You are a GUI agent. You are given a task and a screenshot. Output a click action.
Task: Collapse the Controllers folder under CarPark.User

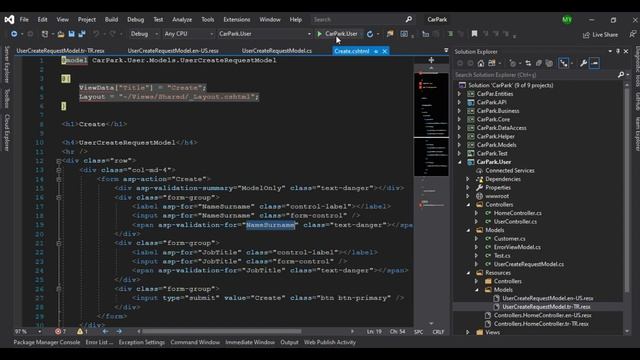(468, 205)
